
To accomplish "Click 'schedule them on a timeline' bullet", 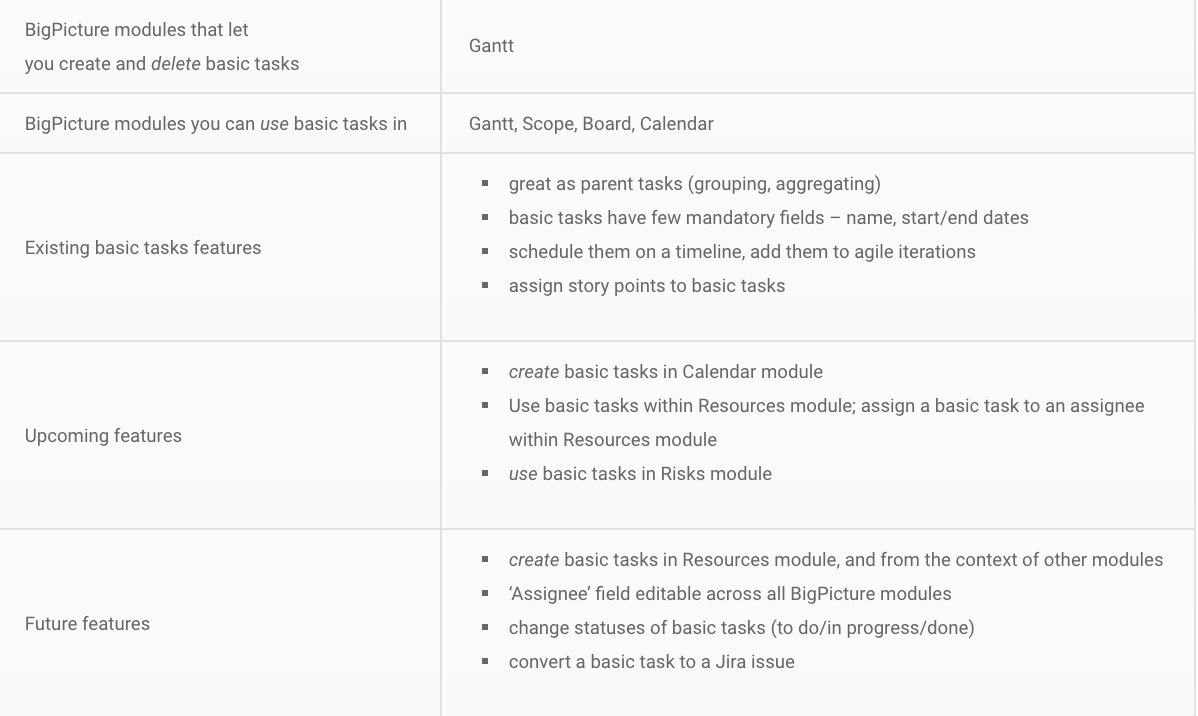I will click(x=742, y=251).
